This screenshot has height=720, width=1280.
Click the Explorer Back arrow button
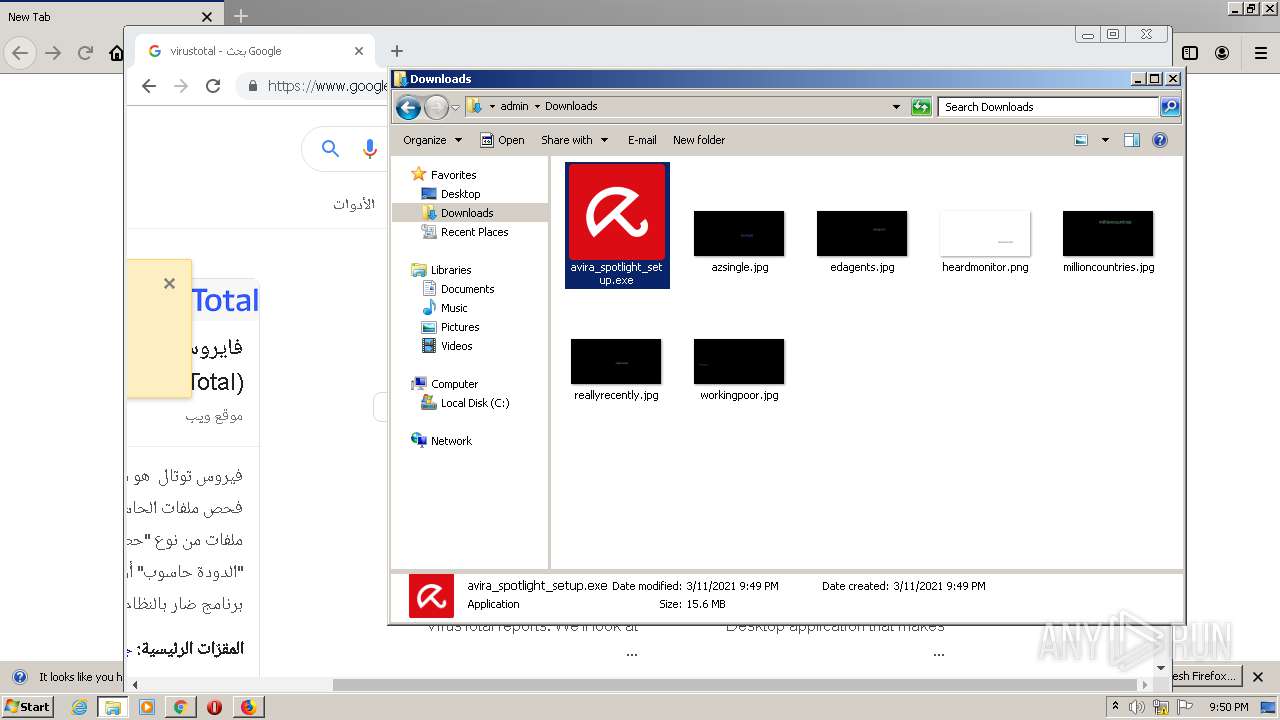(x=408, y=107)
